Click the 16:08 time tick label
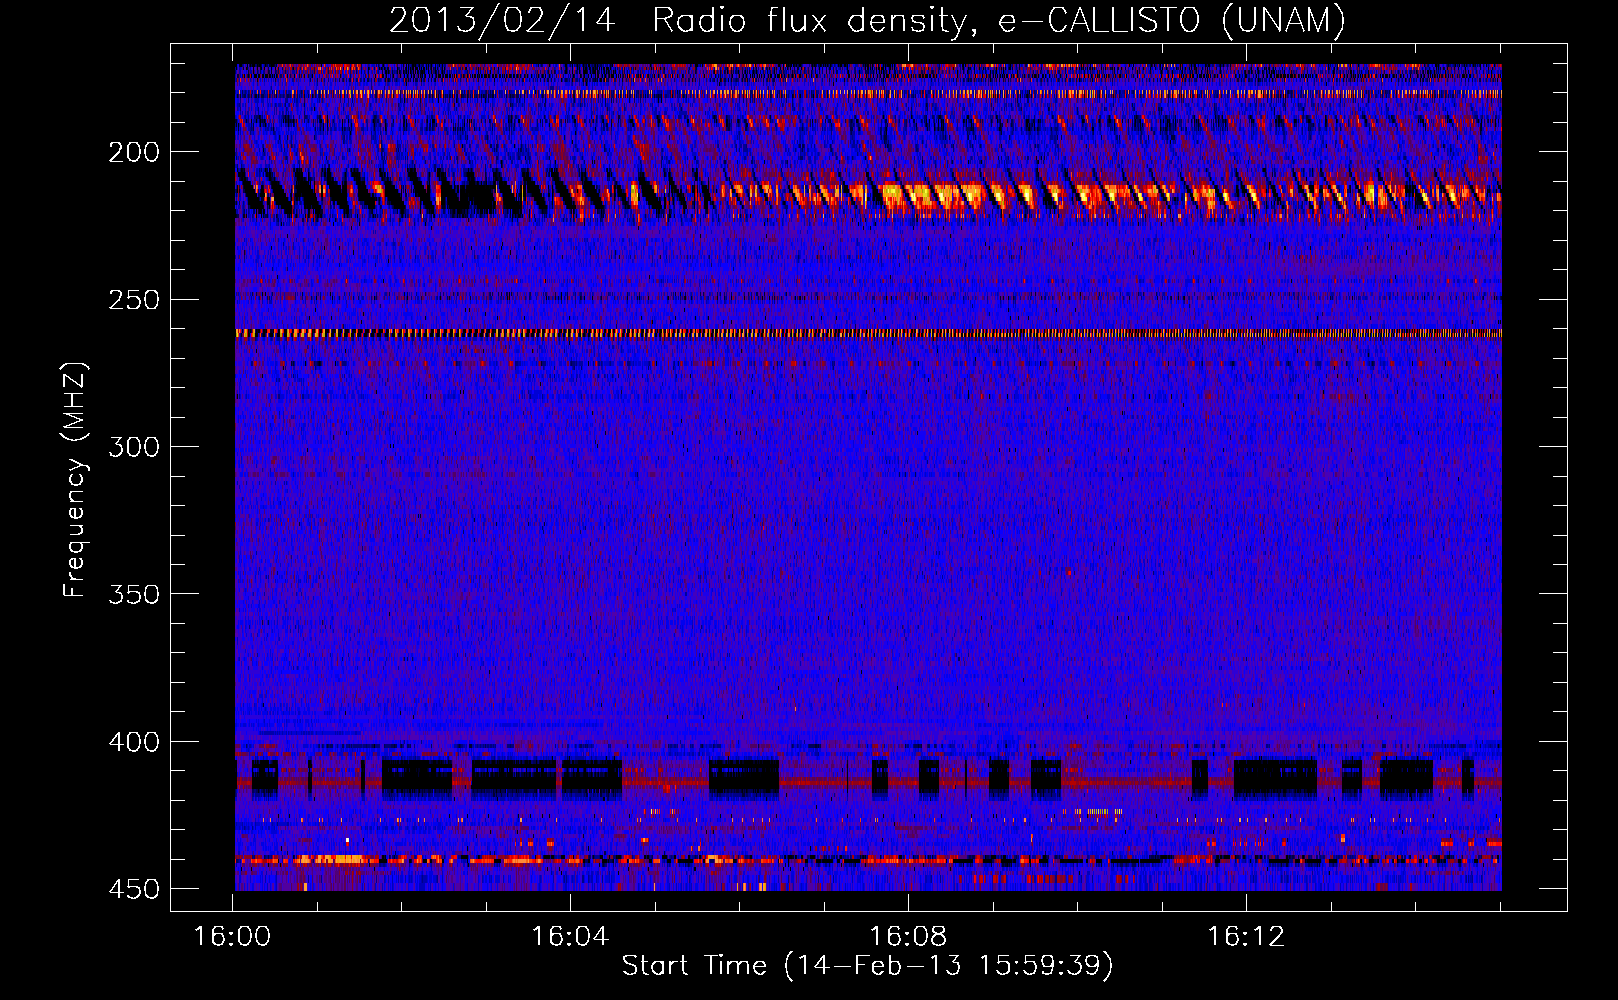Image resolution: width=1618 pixels, height=1000 pixels. pos(908,936)
